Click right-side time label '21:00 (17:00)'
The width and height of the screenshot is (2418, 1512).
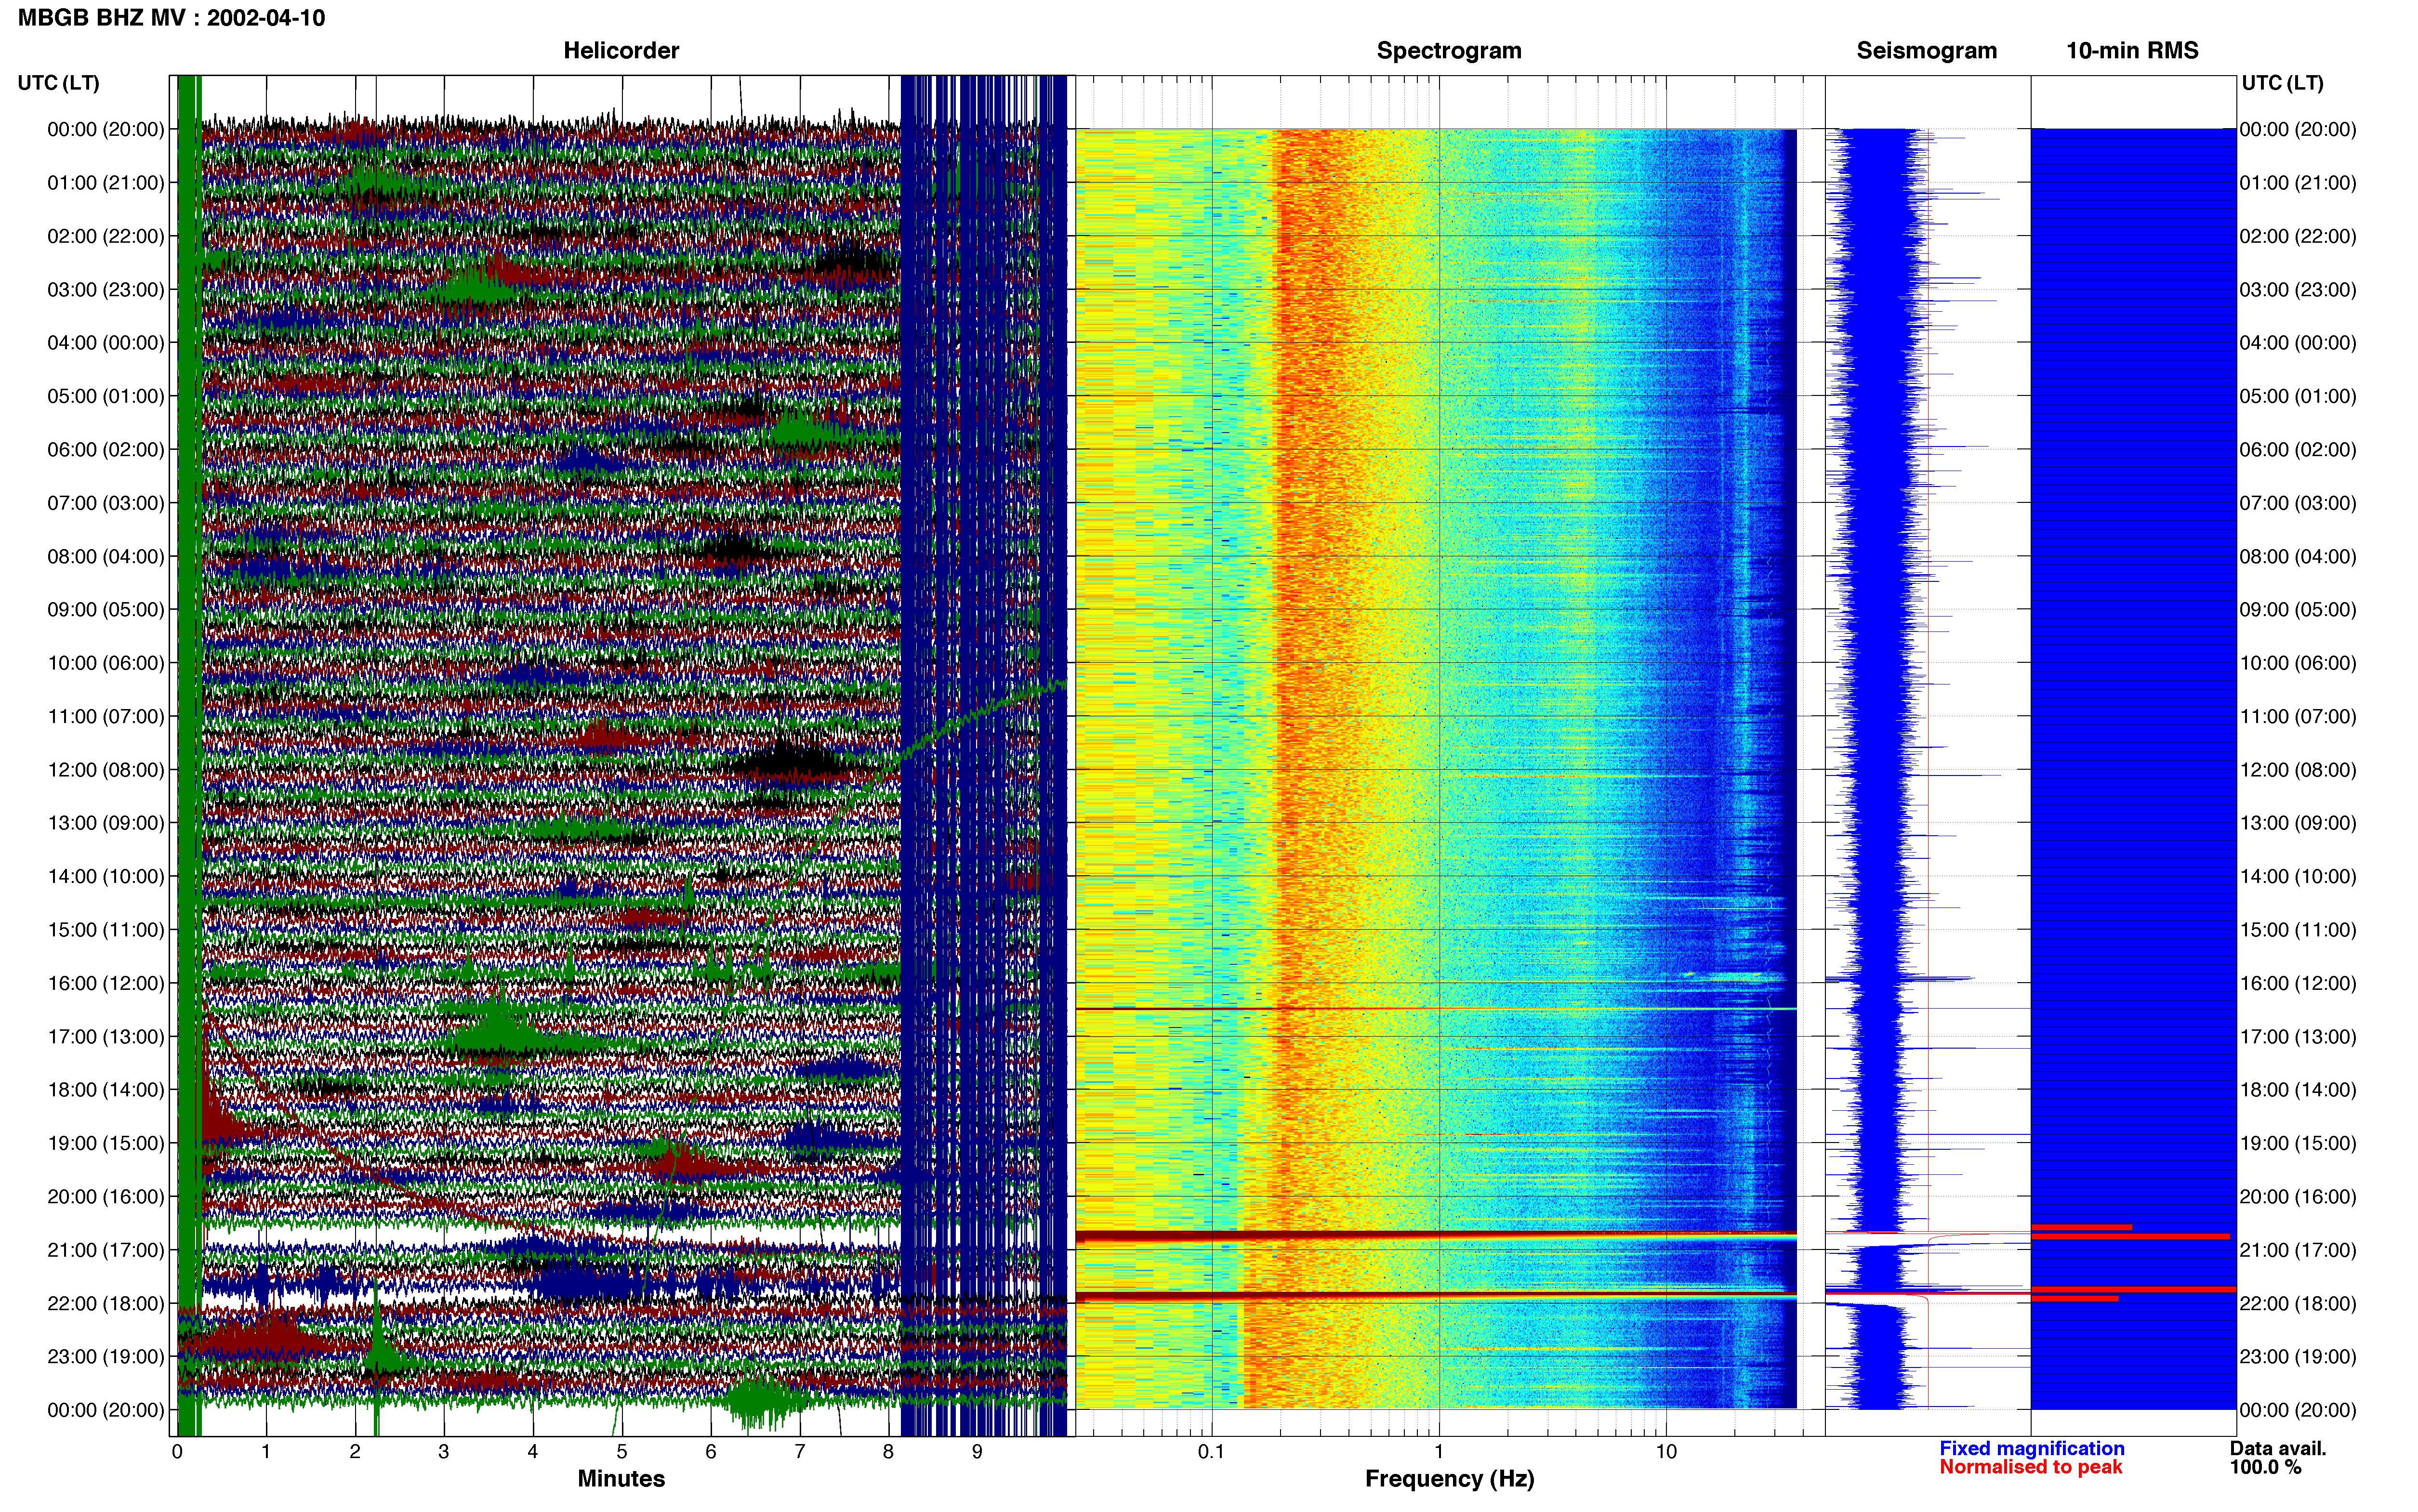[x=2298, y=1250]
